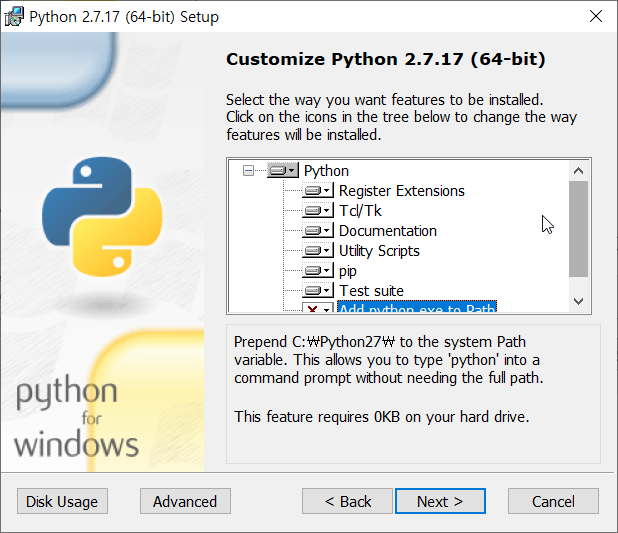
Task: Open install-option dropdown for Tcl/Tk
Action: click(318, 211)
